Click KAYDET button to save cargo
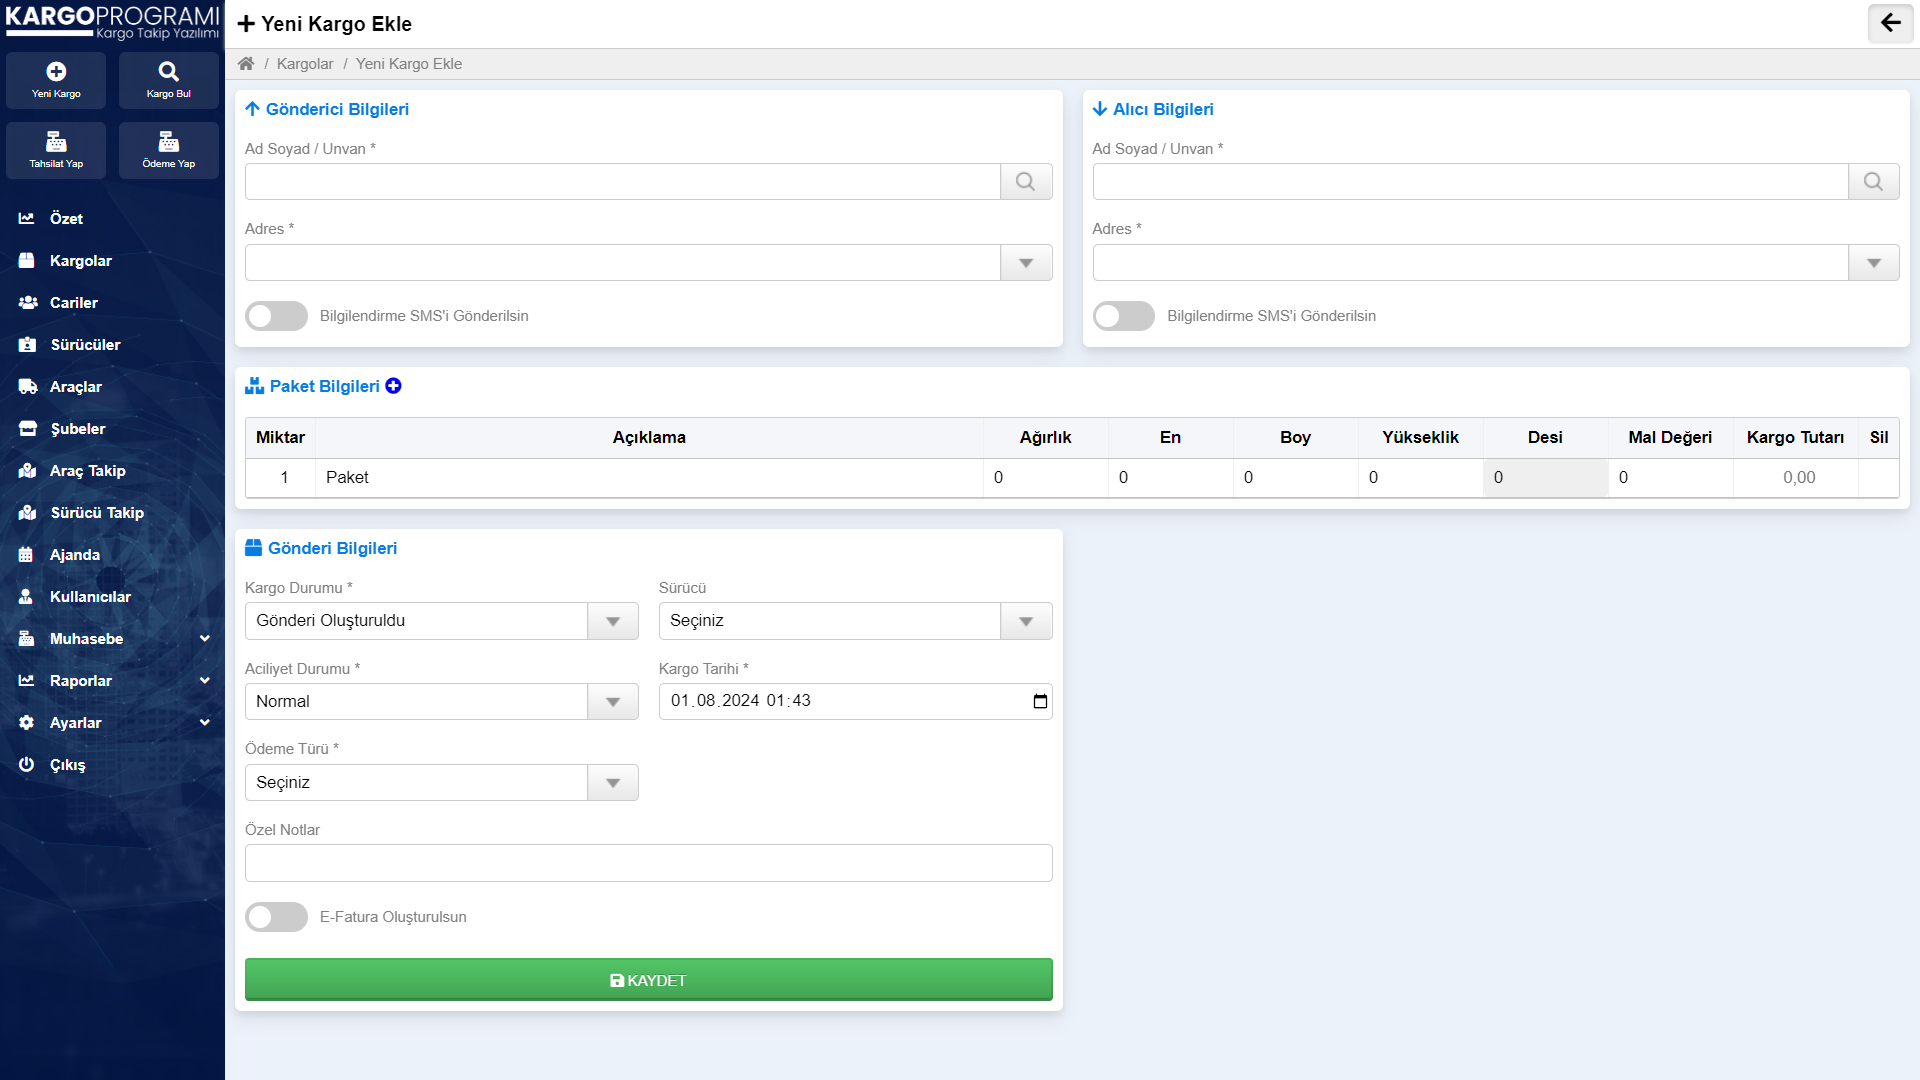This screenshot has height=1080, width=1920. click(x=649, y=980)
